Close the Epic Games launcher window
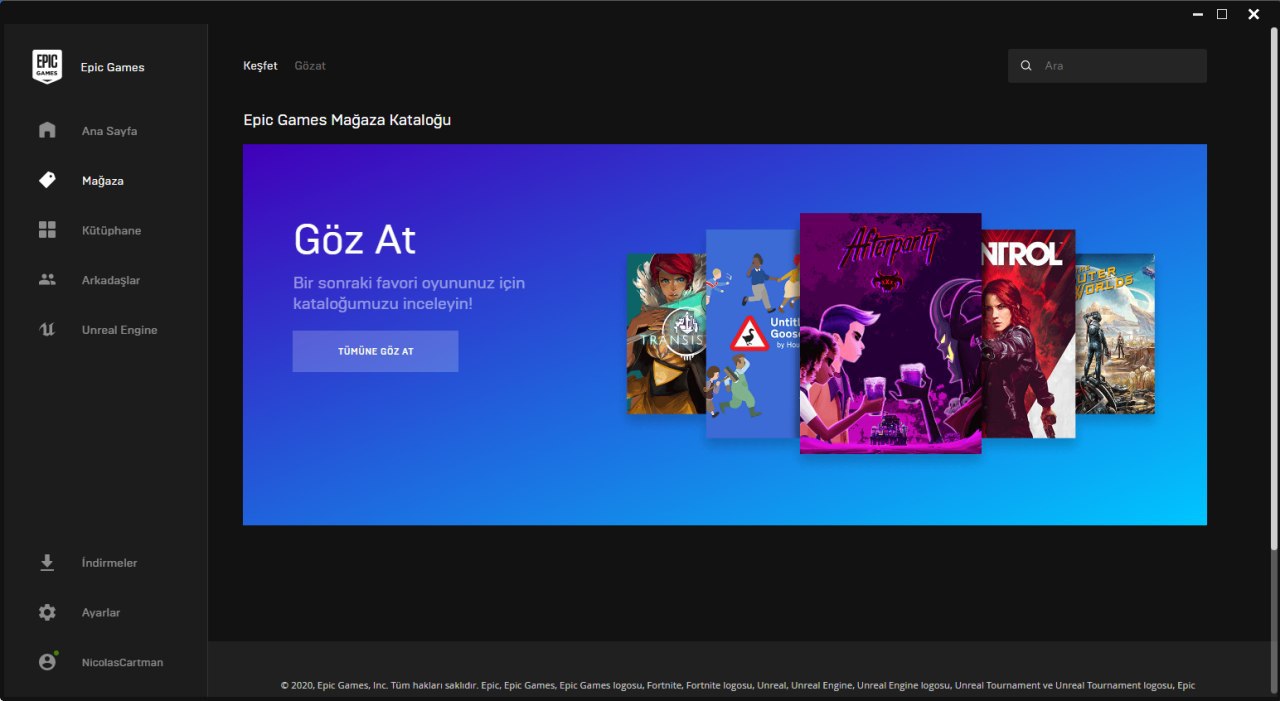The height and width of the screenshot is (701, 1280). (x=1254, y=14)
